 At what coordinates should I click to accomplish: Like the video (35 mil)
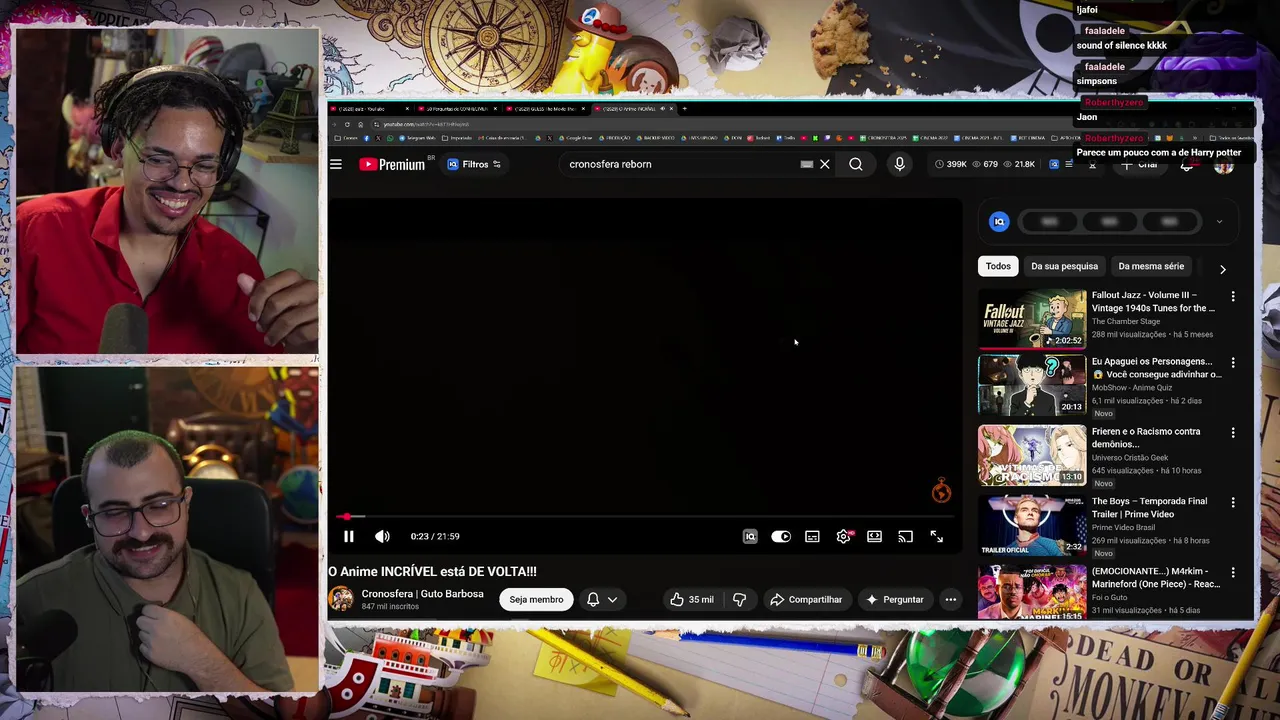click(x=692, y=599)
